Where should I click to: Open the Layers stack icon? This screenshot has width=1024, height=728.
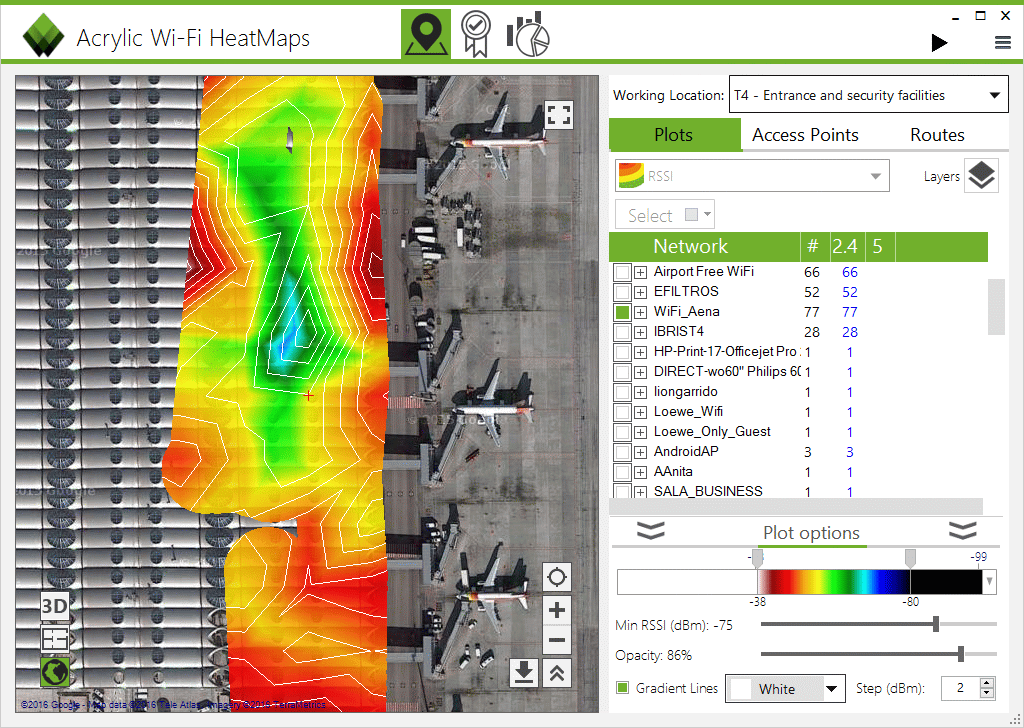click(x=981, y=176)
